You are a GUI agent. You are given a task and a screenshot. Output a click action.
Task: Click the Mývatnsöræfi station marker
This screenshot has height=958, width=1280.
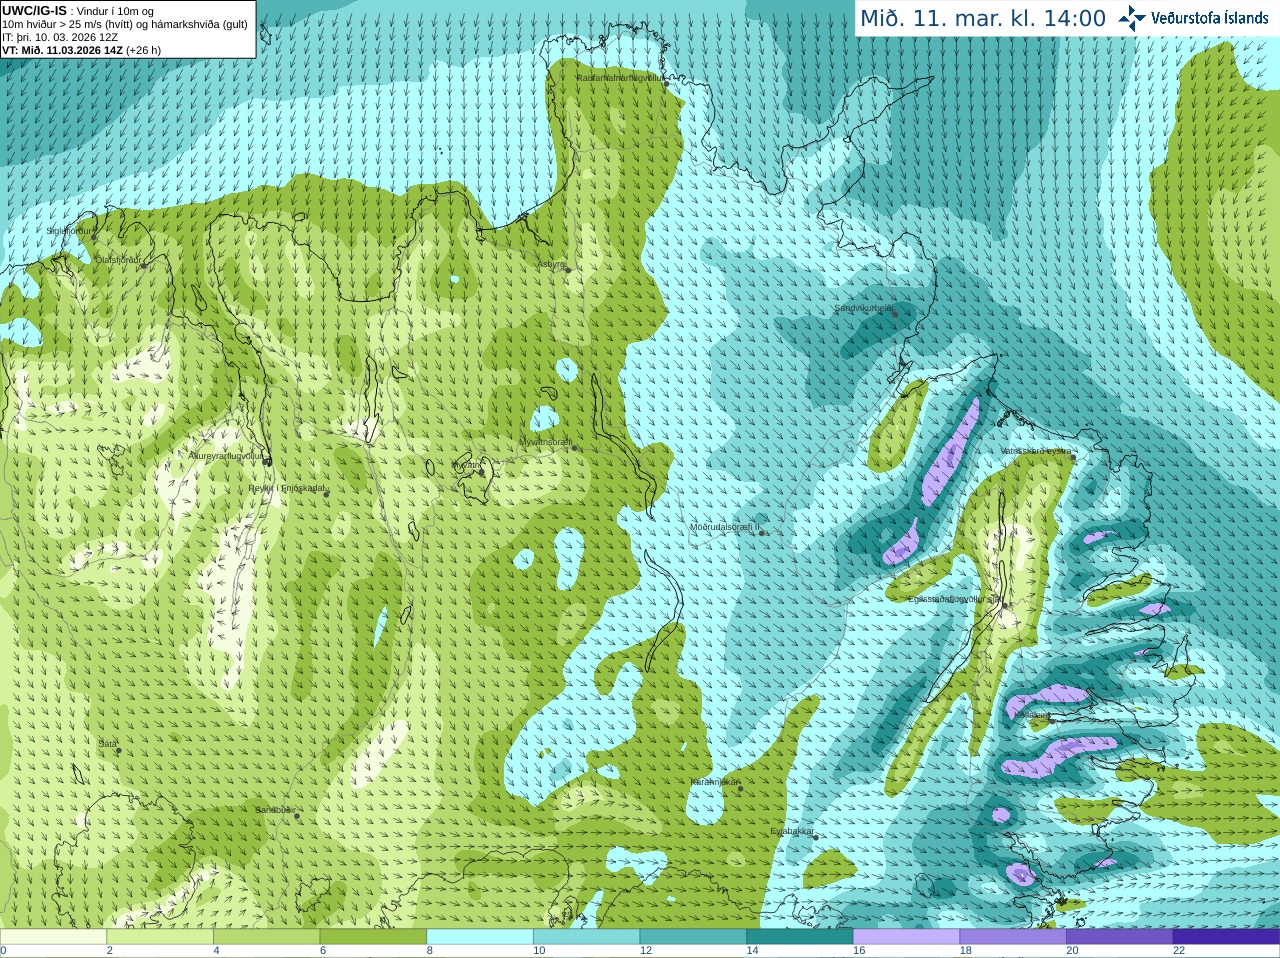click(574, 448)
